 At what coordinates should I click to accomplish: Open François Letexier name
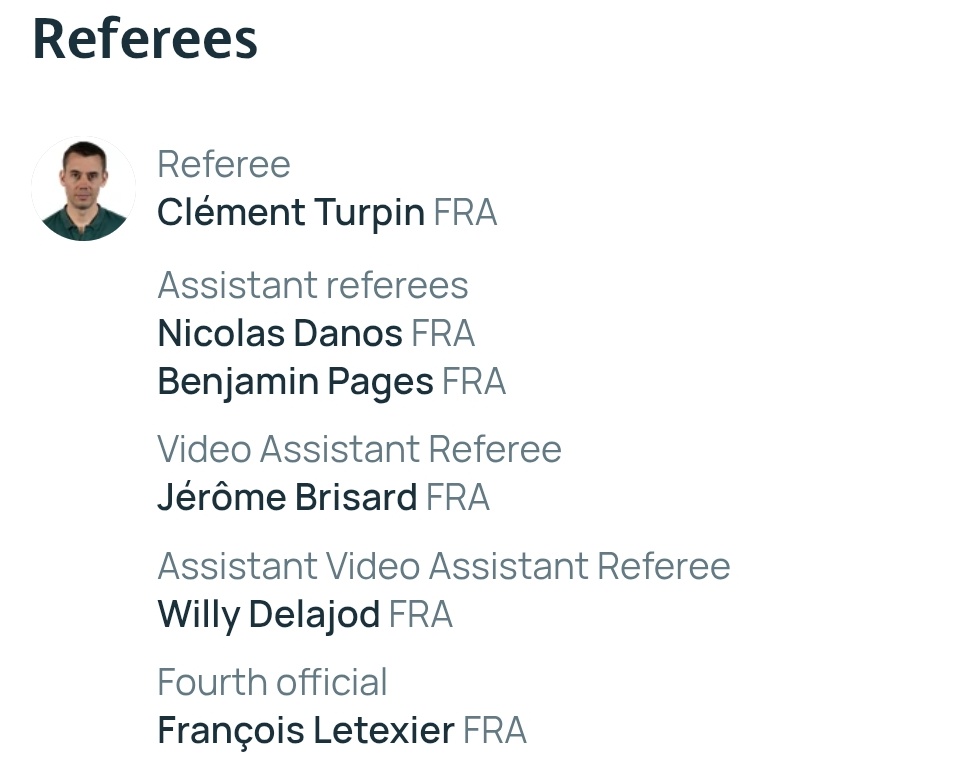305,731
